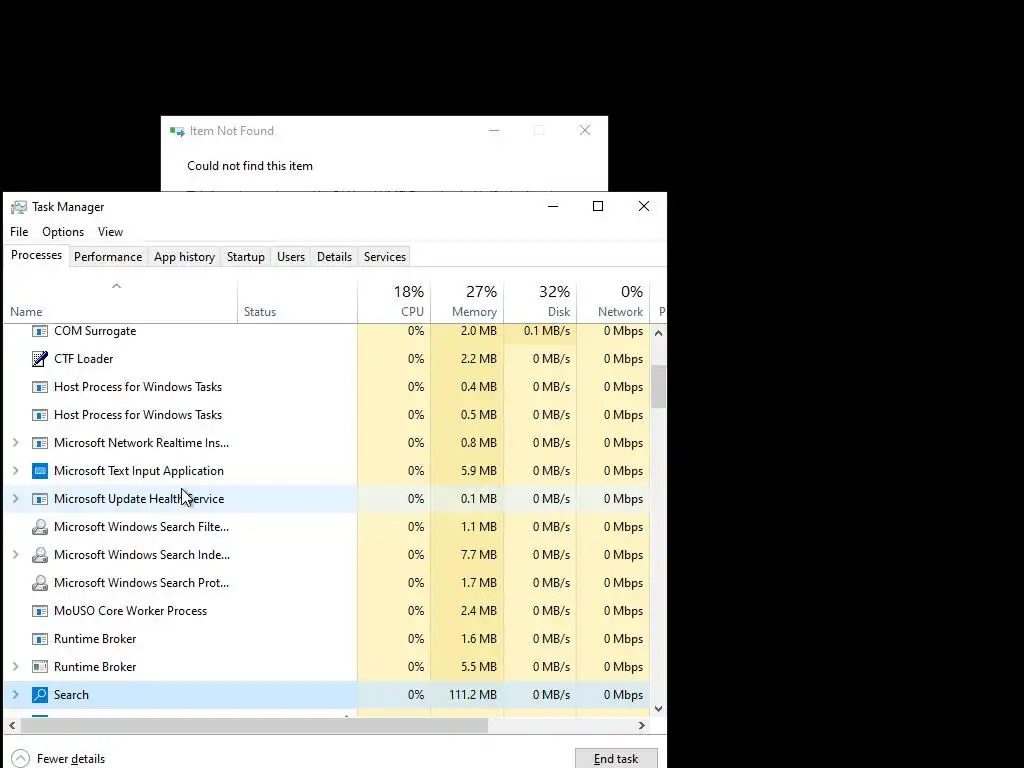
Task: Select MoUSO Core Worker Process row
Action: click(327, 611)
